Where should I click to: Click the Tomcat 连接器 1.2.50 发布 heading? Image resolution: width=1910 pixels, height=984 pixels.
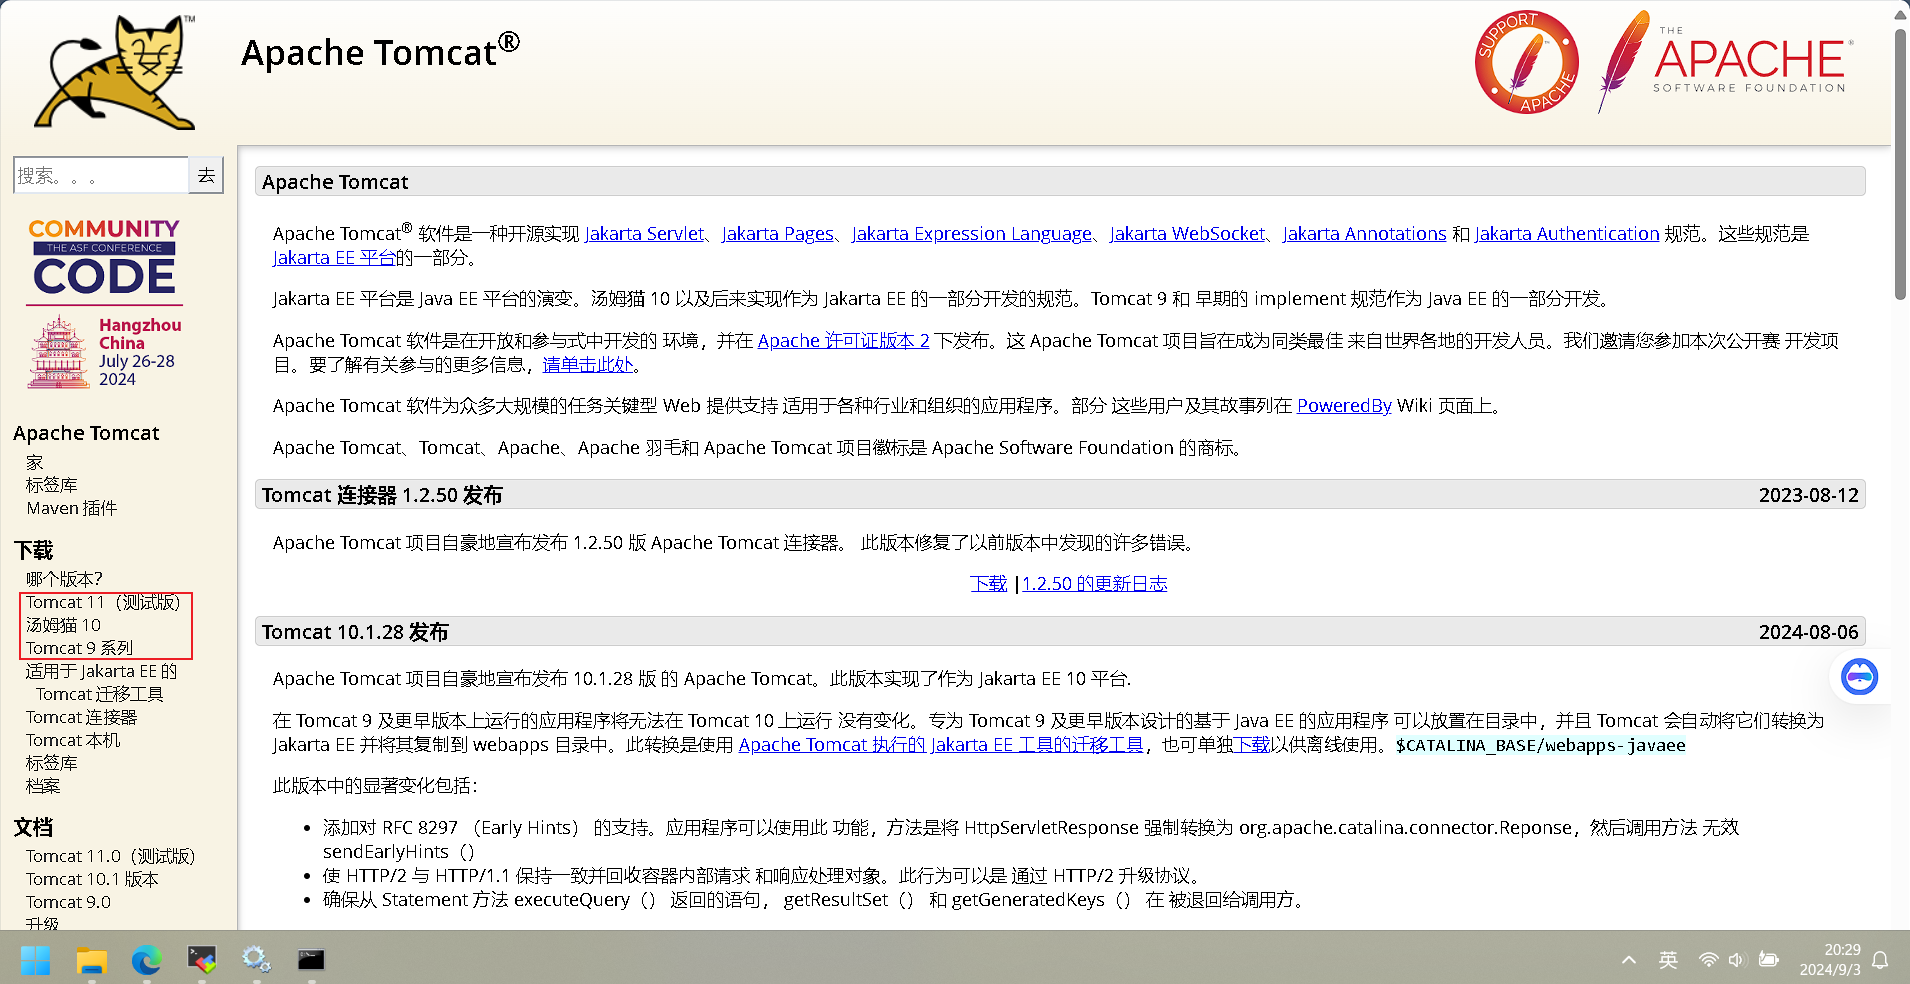point(382,495)
